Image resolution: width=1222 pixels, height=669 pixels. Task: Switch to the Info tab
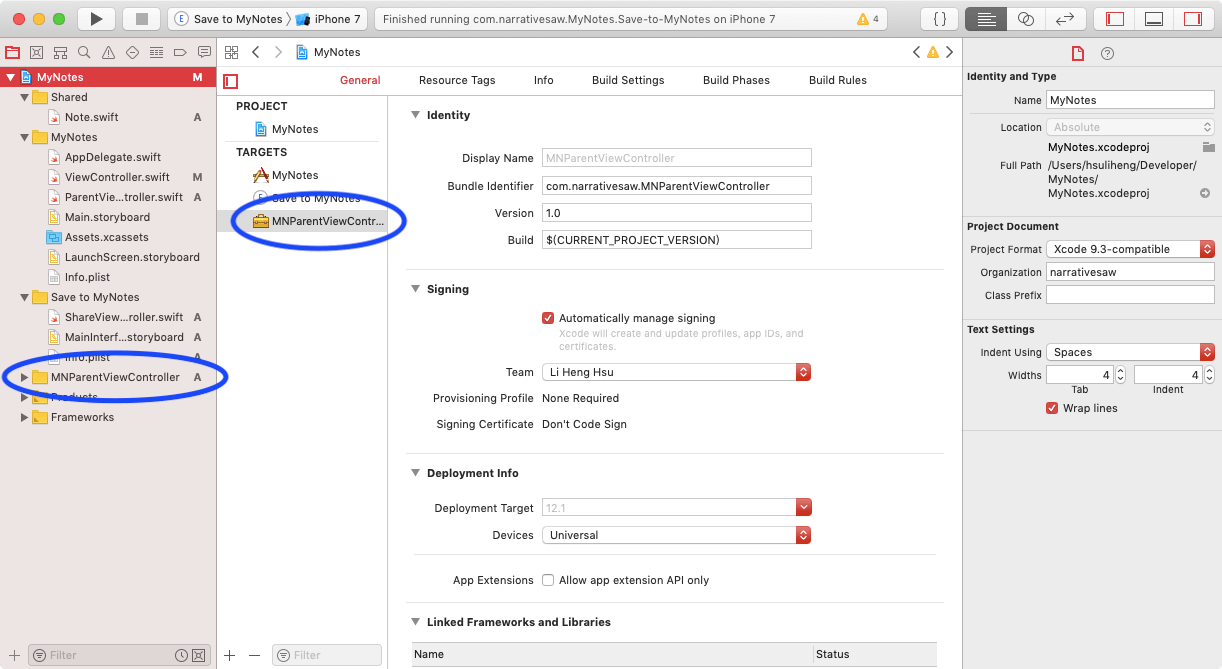[544, 80]
